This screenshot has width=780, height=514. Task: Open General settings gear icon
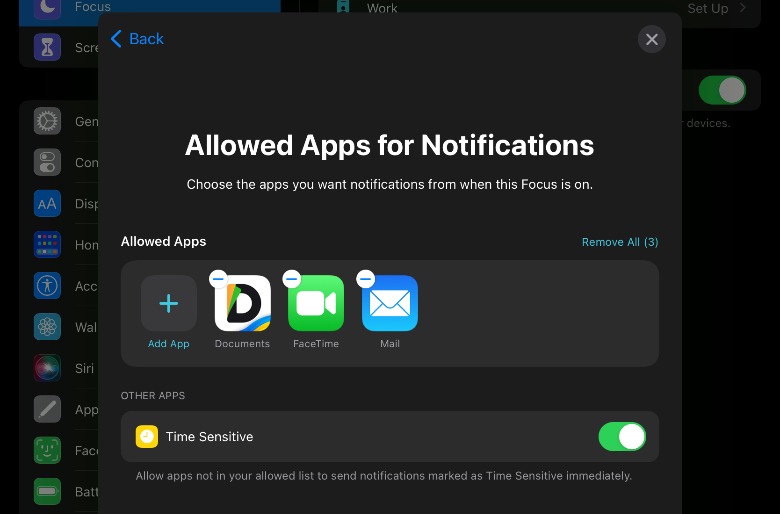click(x=47, y=122)
